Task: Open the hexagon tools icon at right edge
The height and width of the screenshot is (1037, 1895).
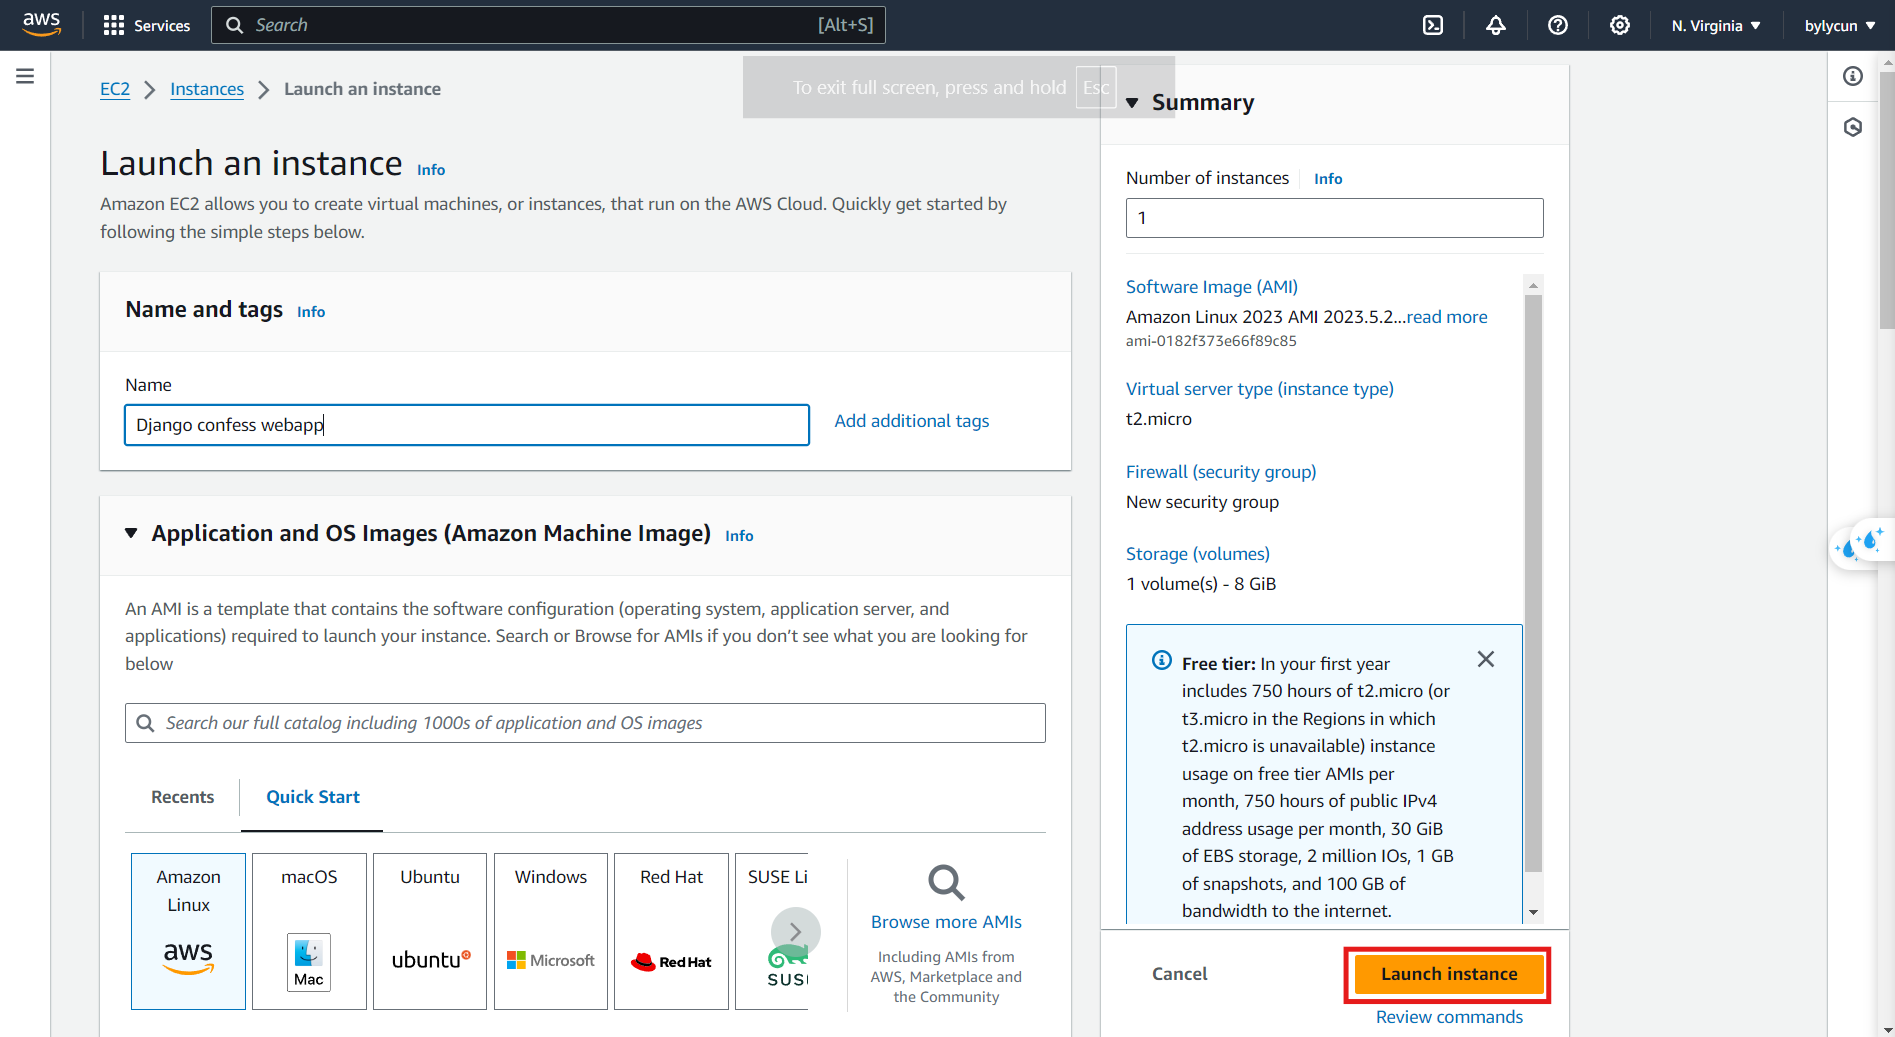Action: 1853,127
